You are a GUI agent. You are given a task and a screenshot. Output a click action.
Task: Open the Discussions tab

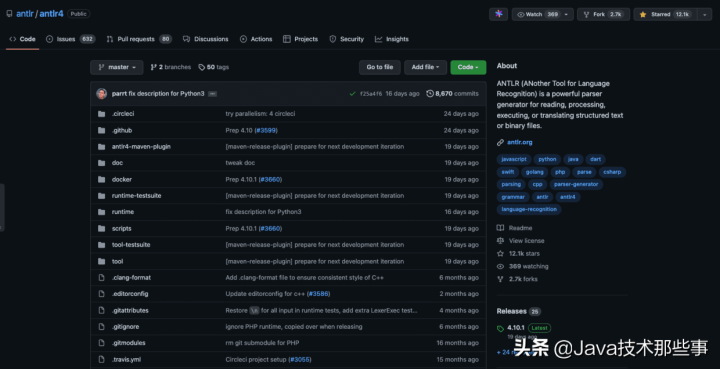pyautogui.click(x=205, y=39)
